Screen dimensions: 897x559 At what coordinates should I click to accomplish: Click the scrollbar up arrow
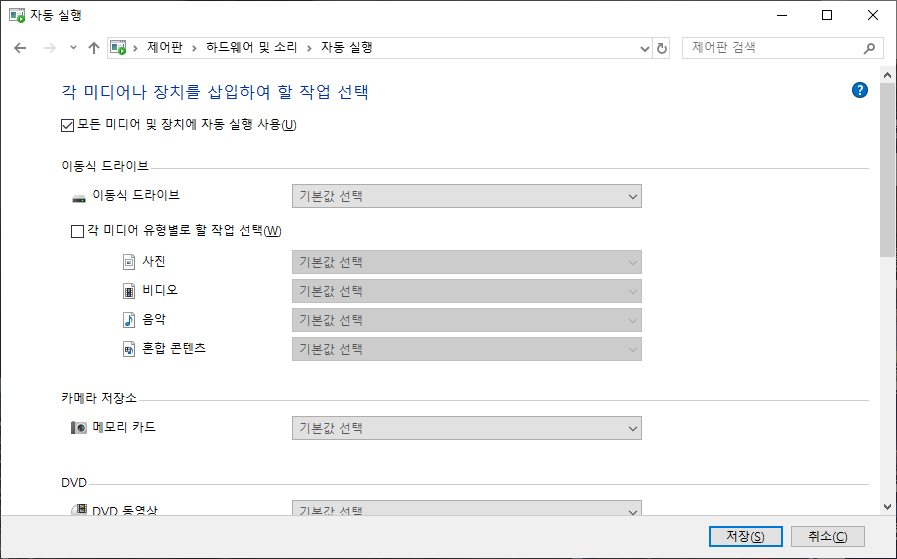click(x=887, y=75)
